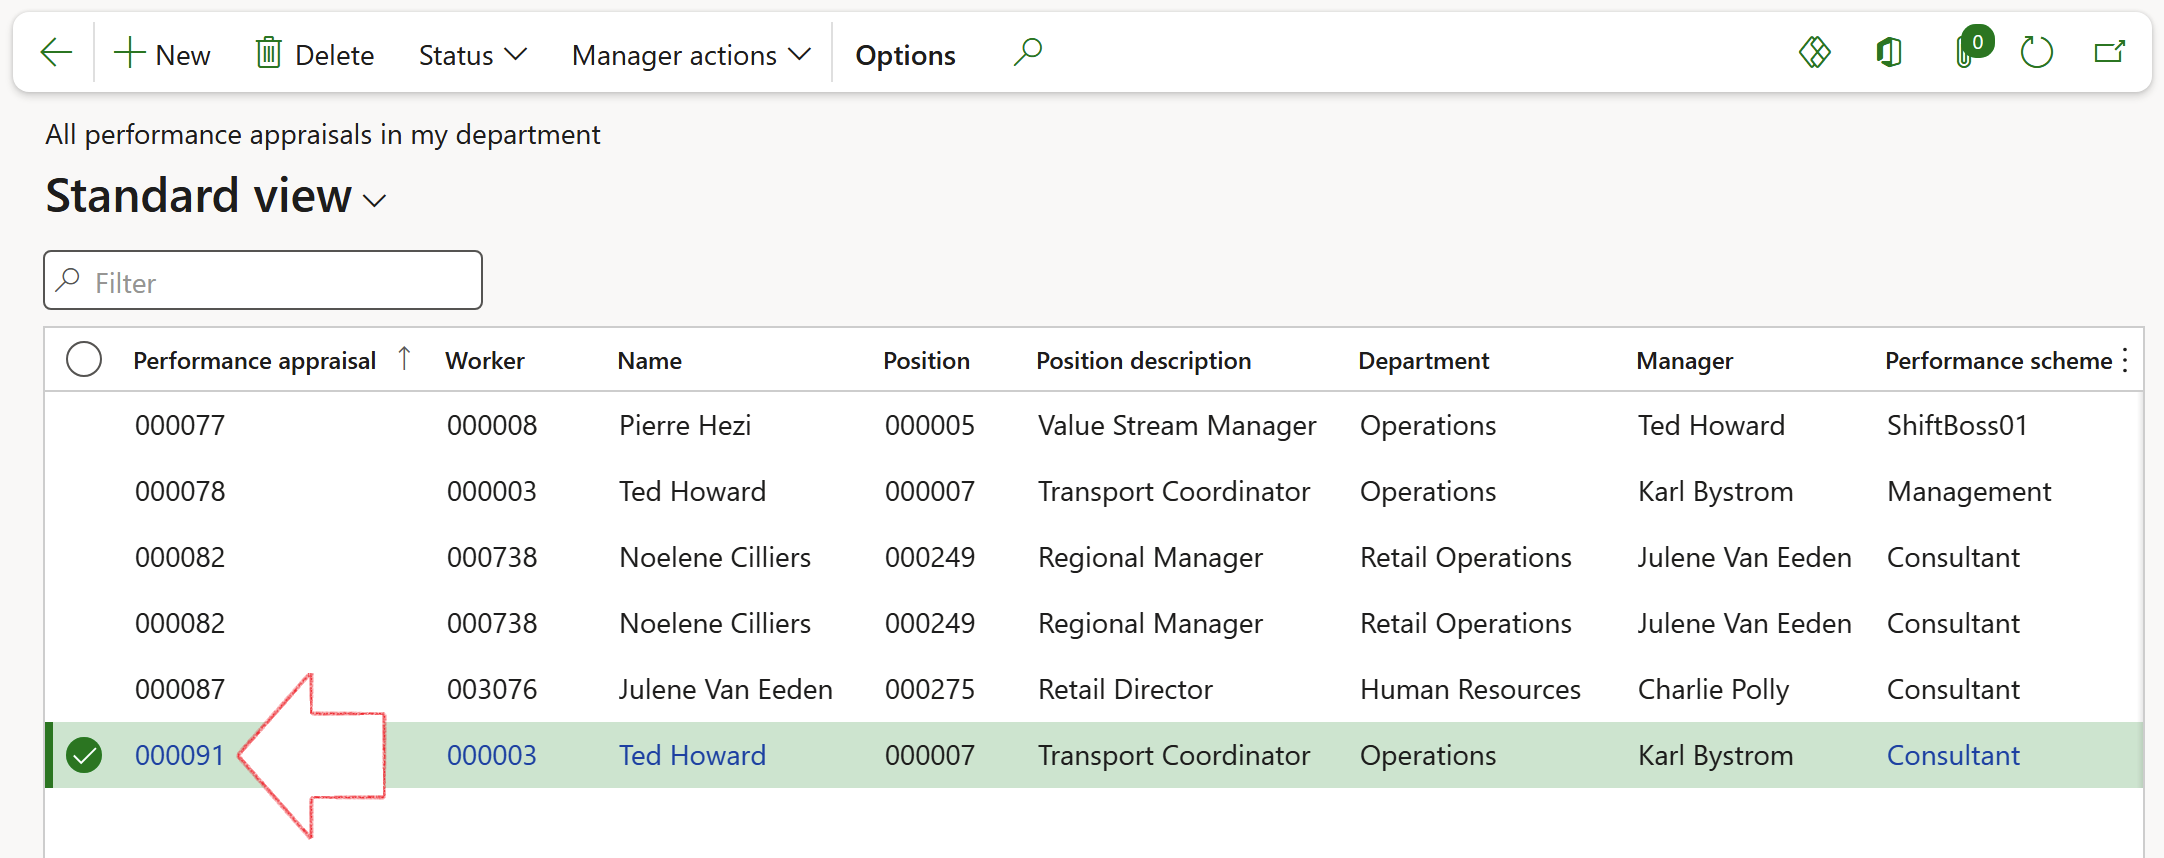Viewport: 2164px width, 858px height.
Task: Open the Power Apps diamond icon
Action: click(1814, 52)
